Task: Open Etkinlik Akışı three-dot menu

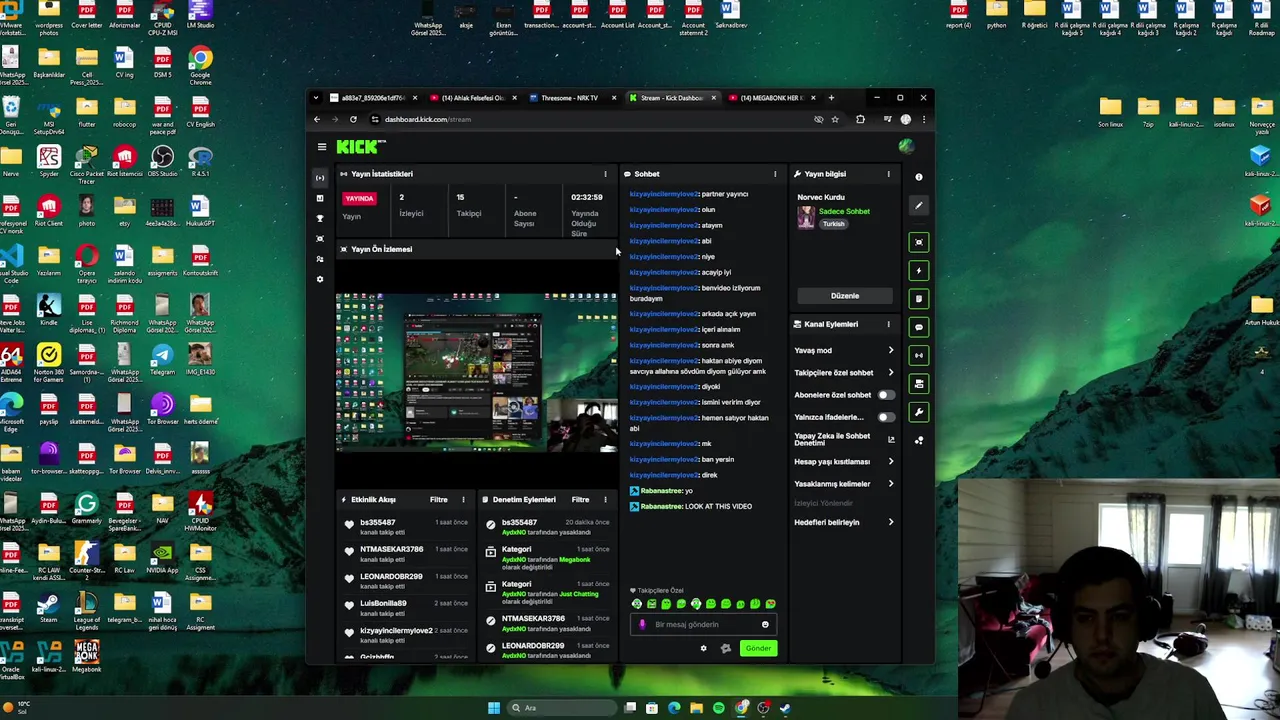Action: [463, 499]
